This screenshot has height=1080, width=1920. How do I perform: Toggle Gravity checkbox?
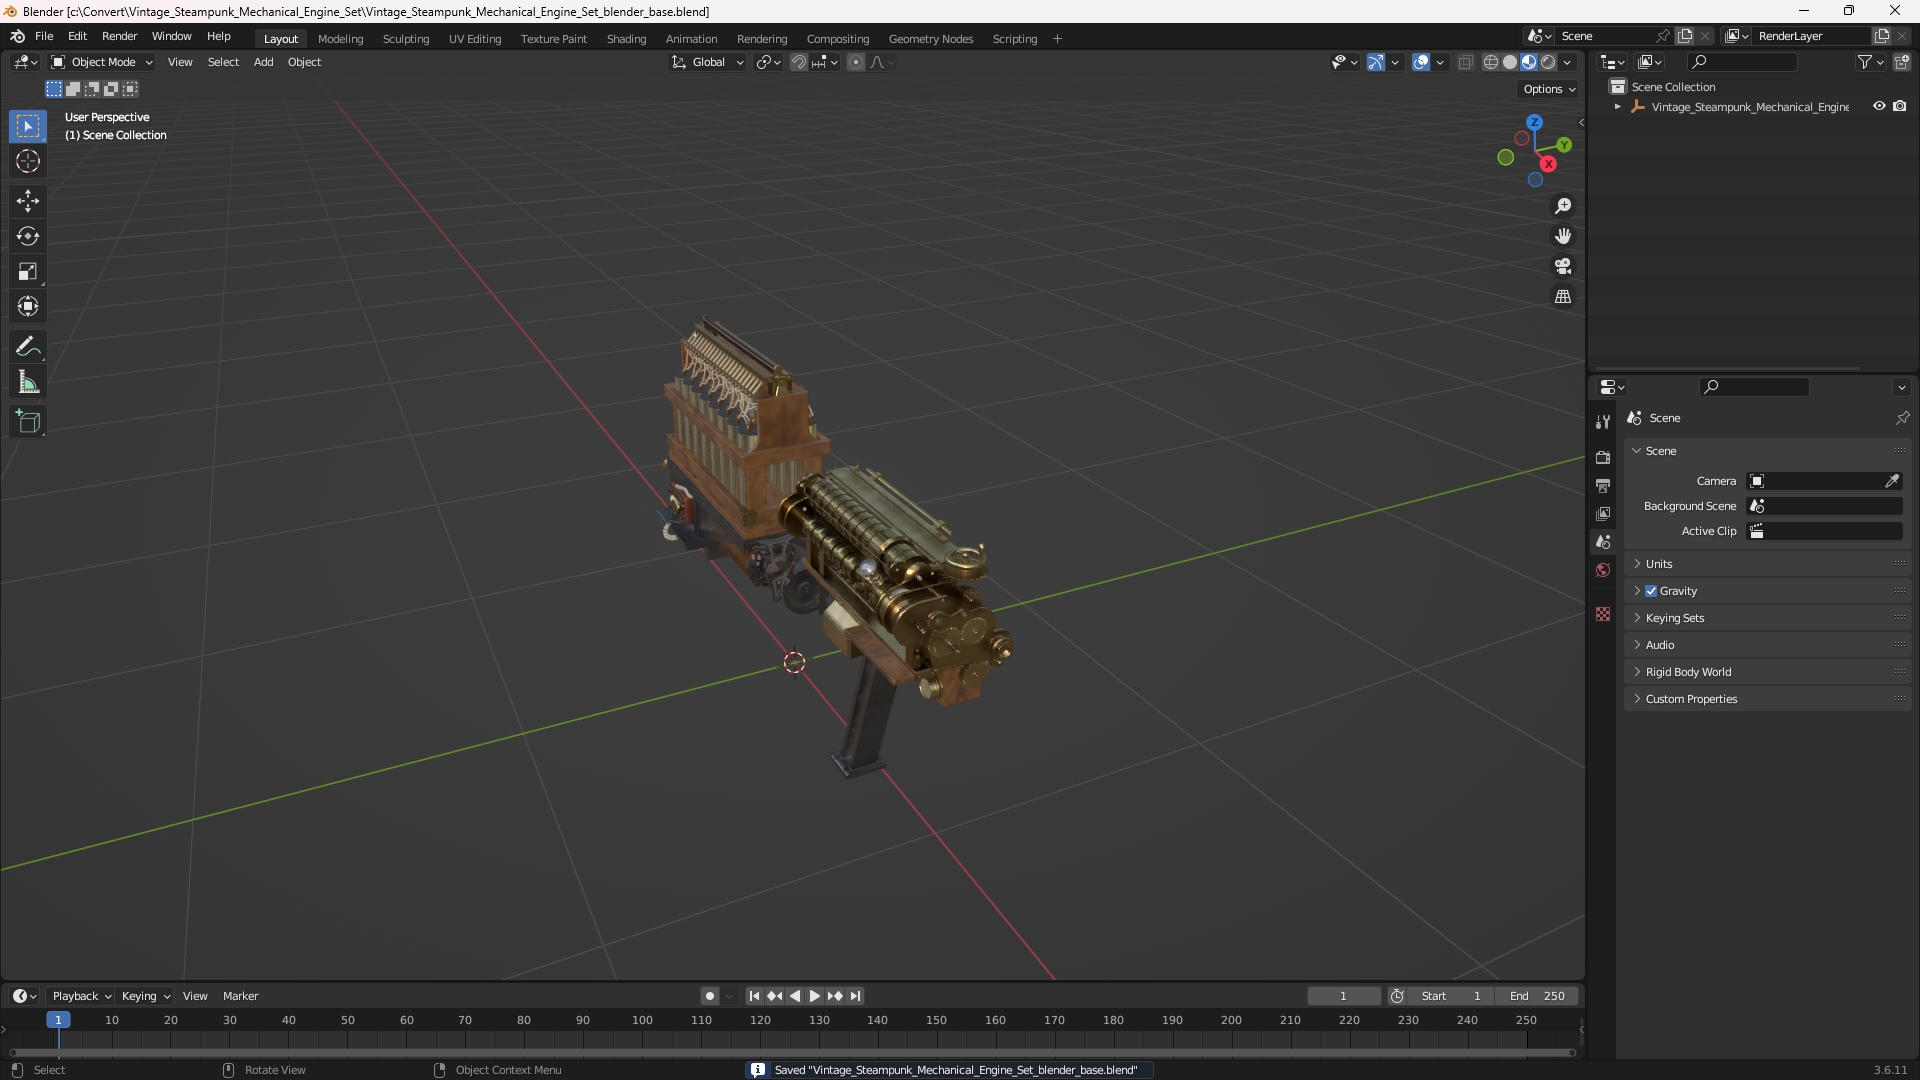click(1651, 591)
